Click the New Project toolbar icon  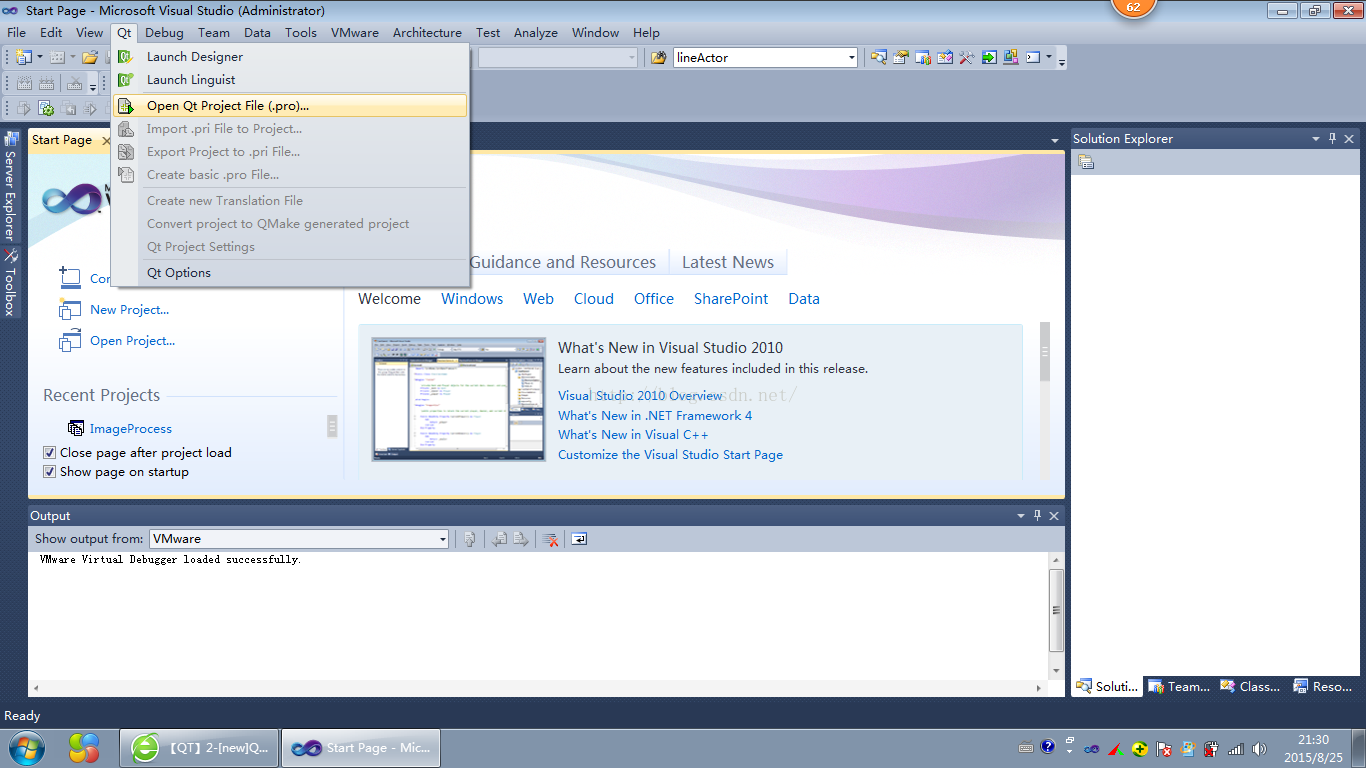(x=23, y=57)
